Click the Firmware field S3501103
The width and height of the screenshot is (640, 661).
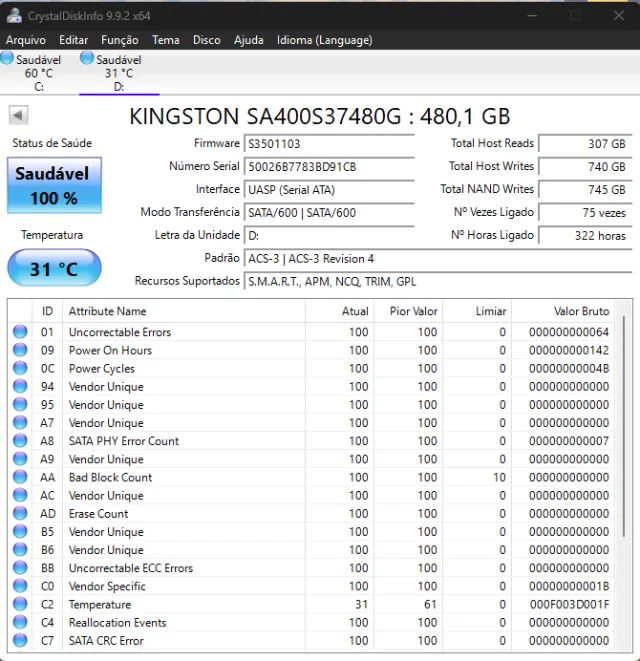pos(329,144)
